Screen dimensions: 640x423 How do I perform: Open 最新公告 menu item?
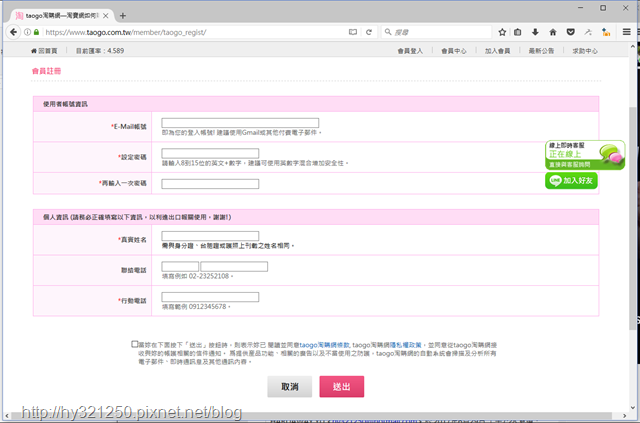click(x=541, y=51)
